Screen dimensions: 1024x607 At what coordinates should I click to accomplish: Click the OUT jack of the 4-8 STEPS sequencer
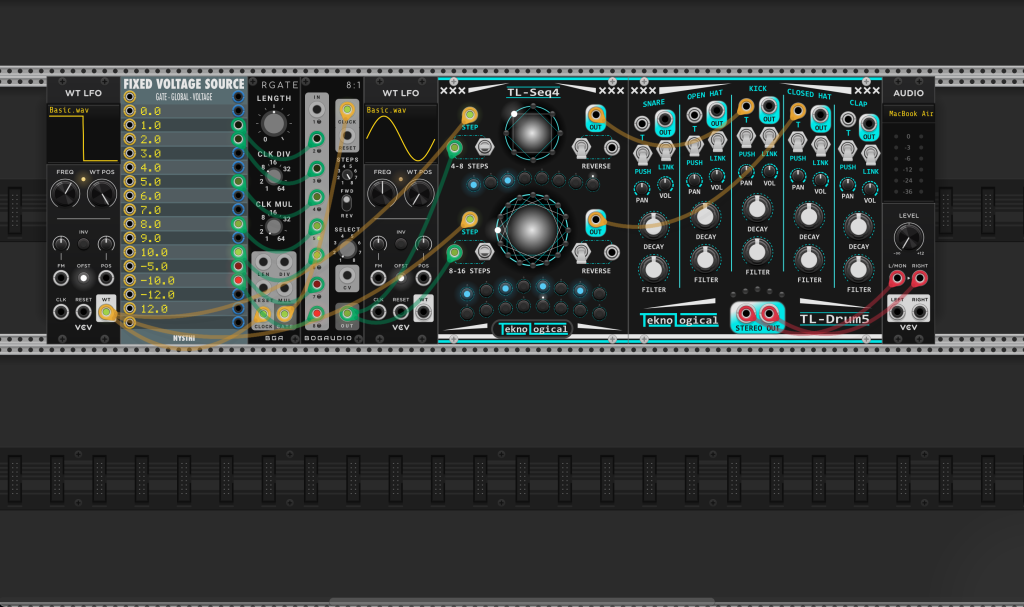pyautogui.click(x=596, y=115)
